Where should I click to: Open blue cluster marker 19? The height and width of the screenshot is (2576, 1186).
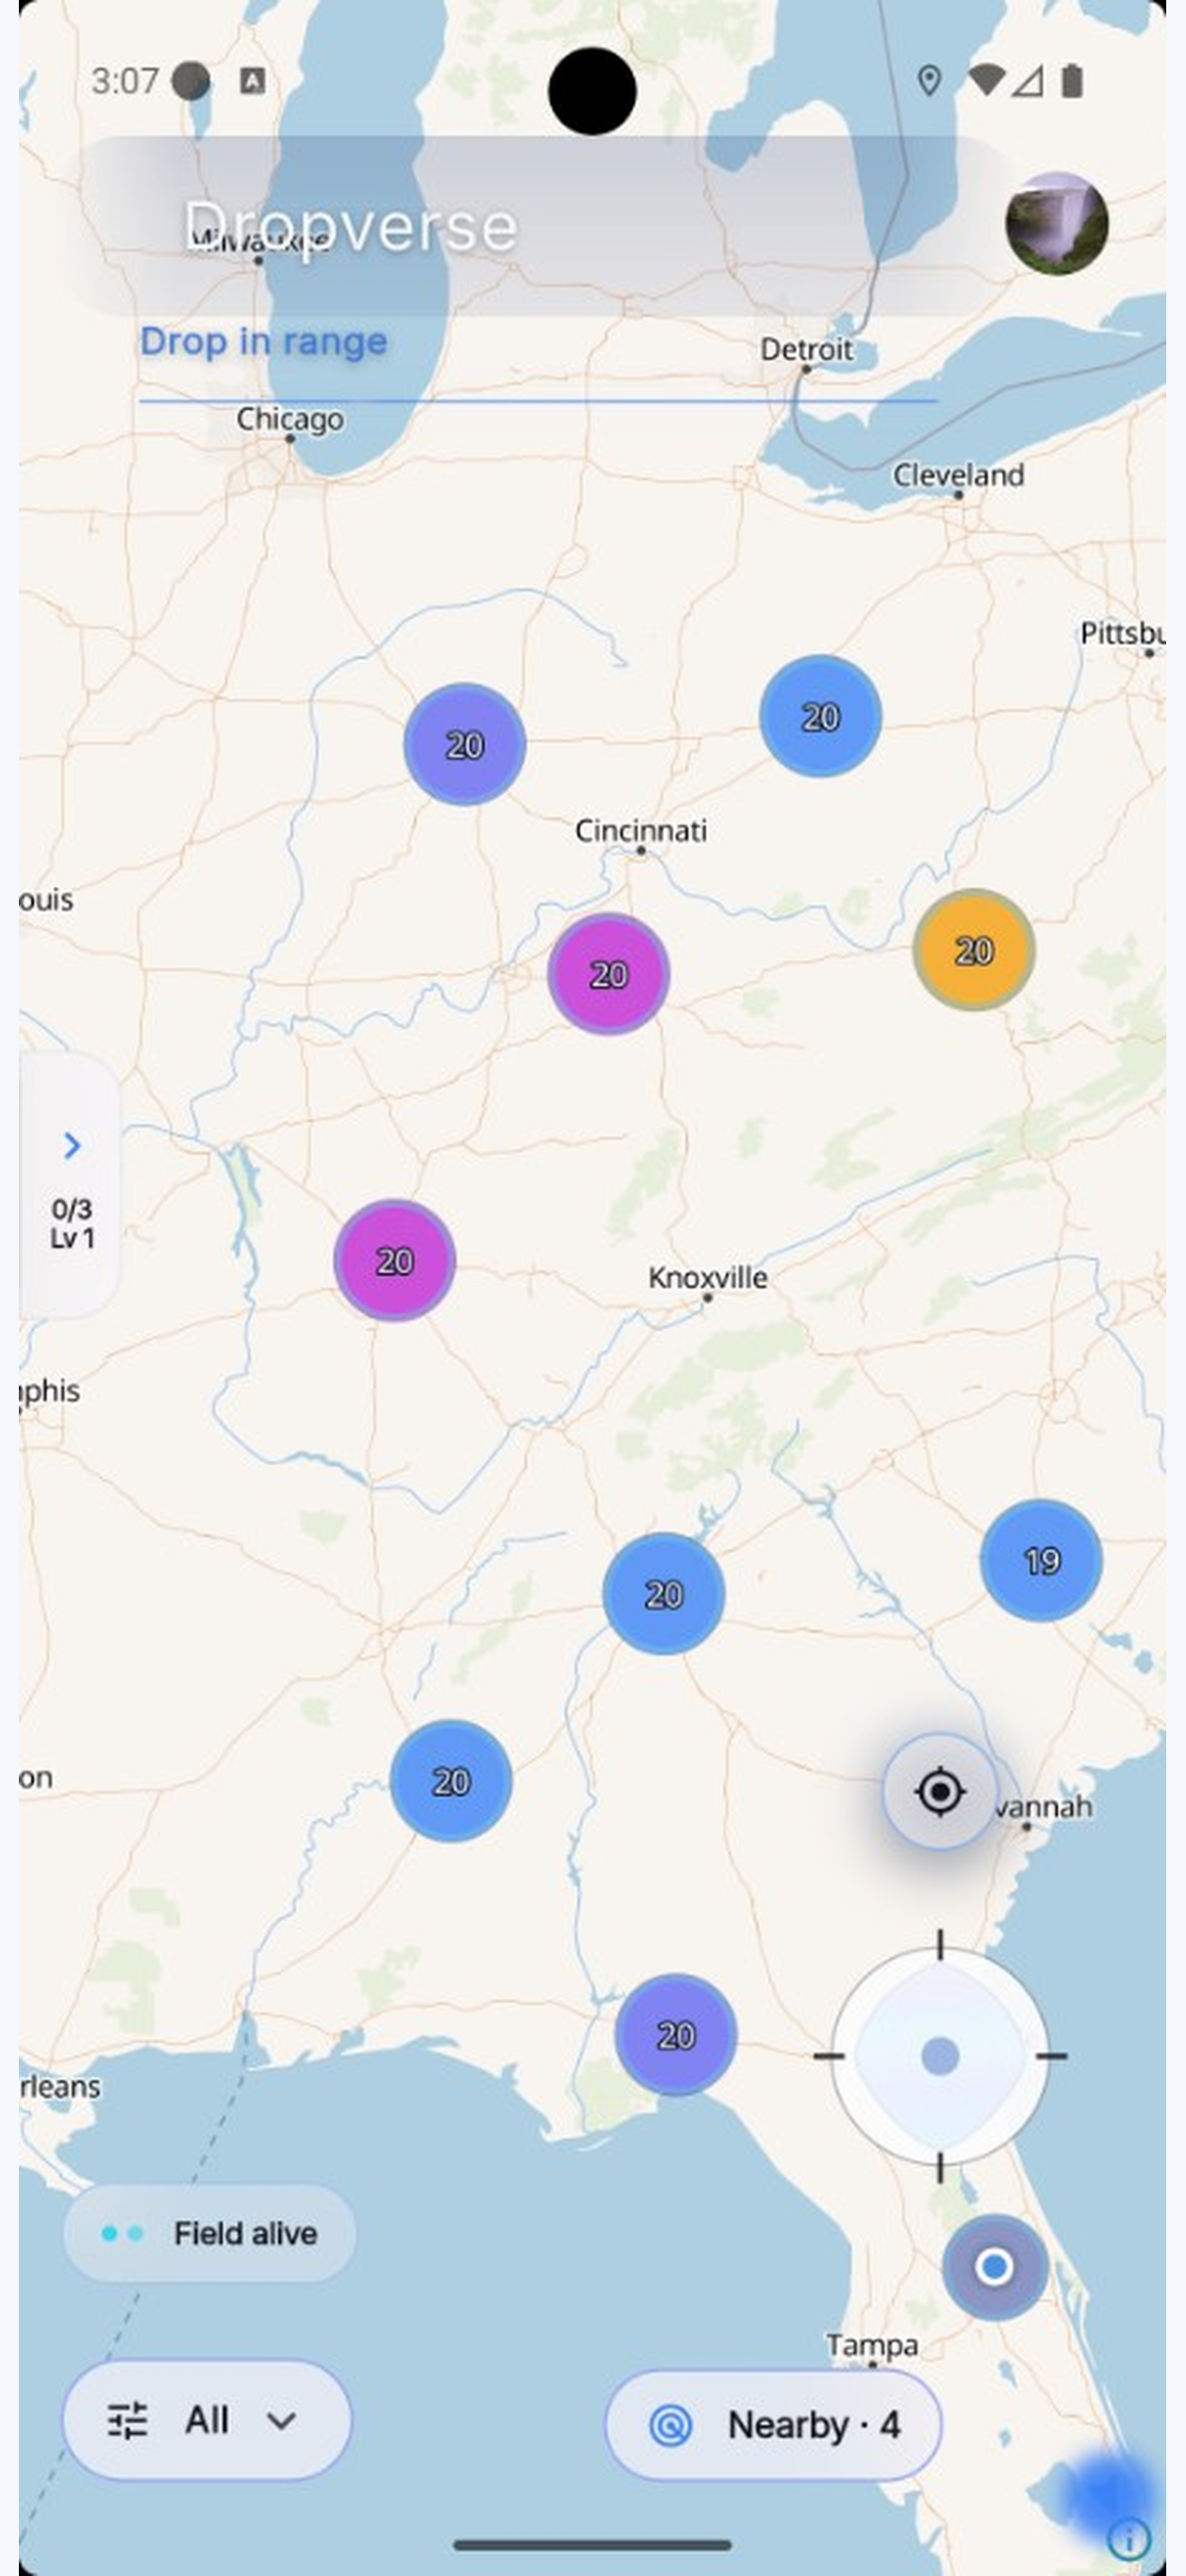click(1041, 1560)
